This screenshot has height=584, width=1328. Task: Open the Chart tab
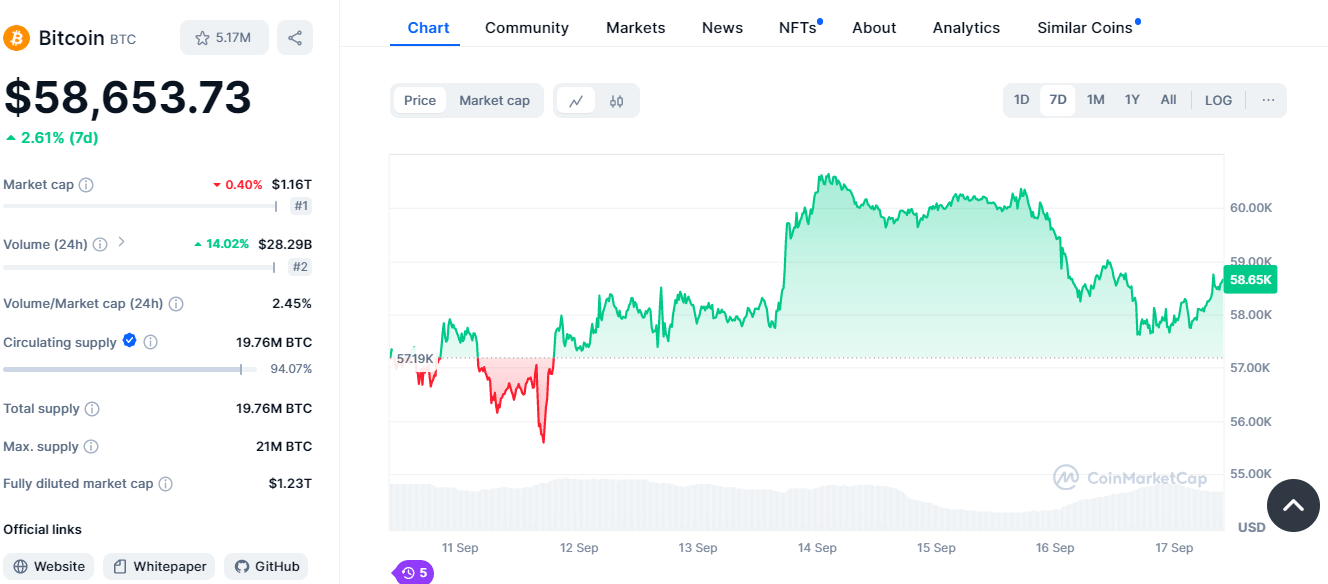pos(428,28)
